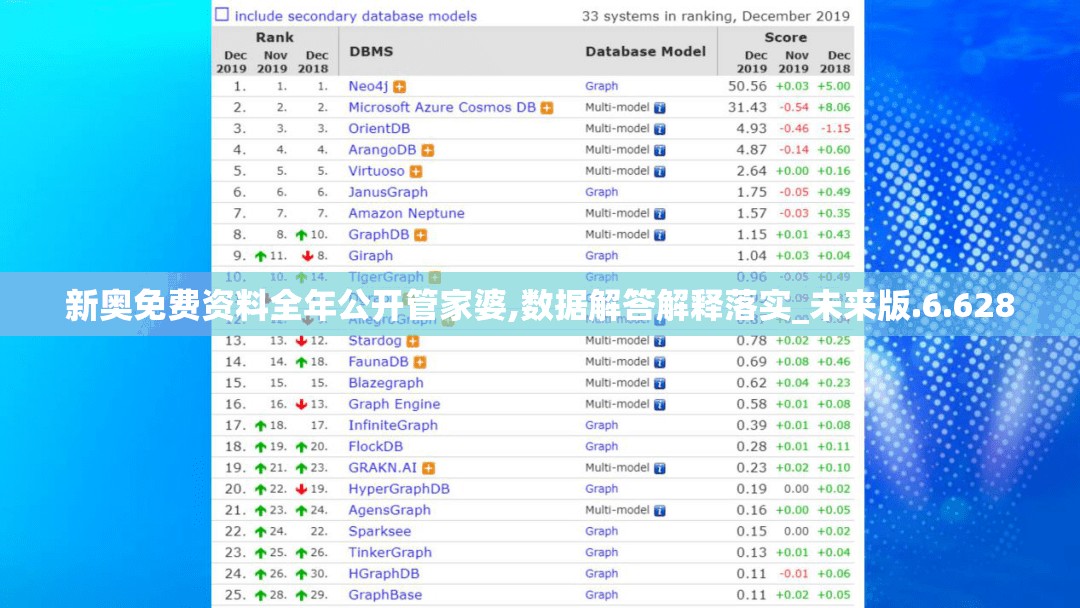This screenshot has width=1080, height=608.
Task: Open the HyperGraphDB link
Action: 399,489
